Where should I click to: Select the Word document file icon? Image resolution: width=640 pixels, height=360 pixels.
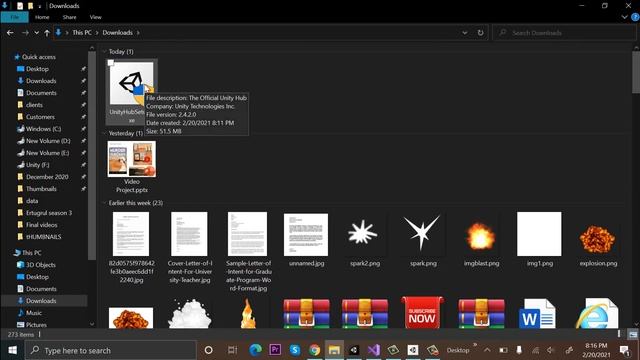[x=537, y=313]
